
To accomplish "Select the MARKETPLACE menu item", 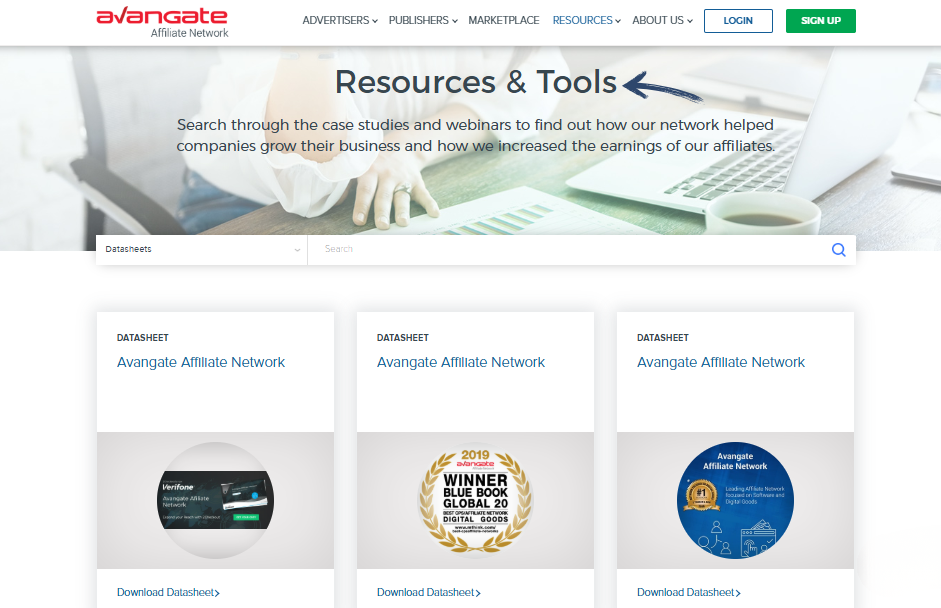I will coord(503,20).
